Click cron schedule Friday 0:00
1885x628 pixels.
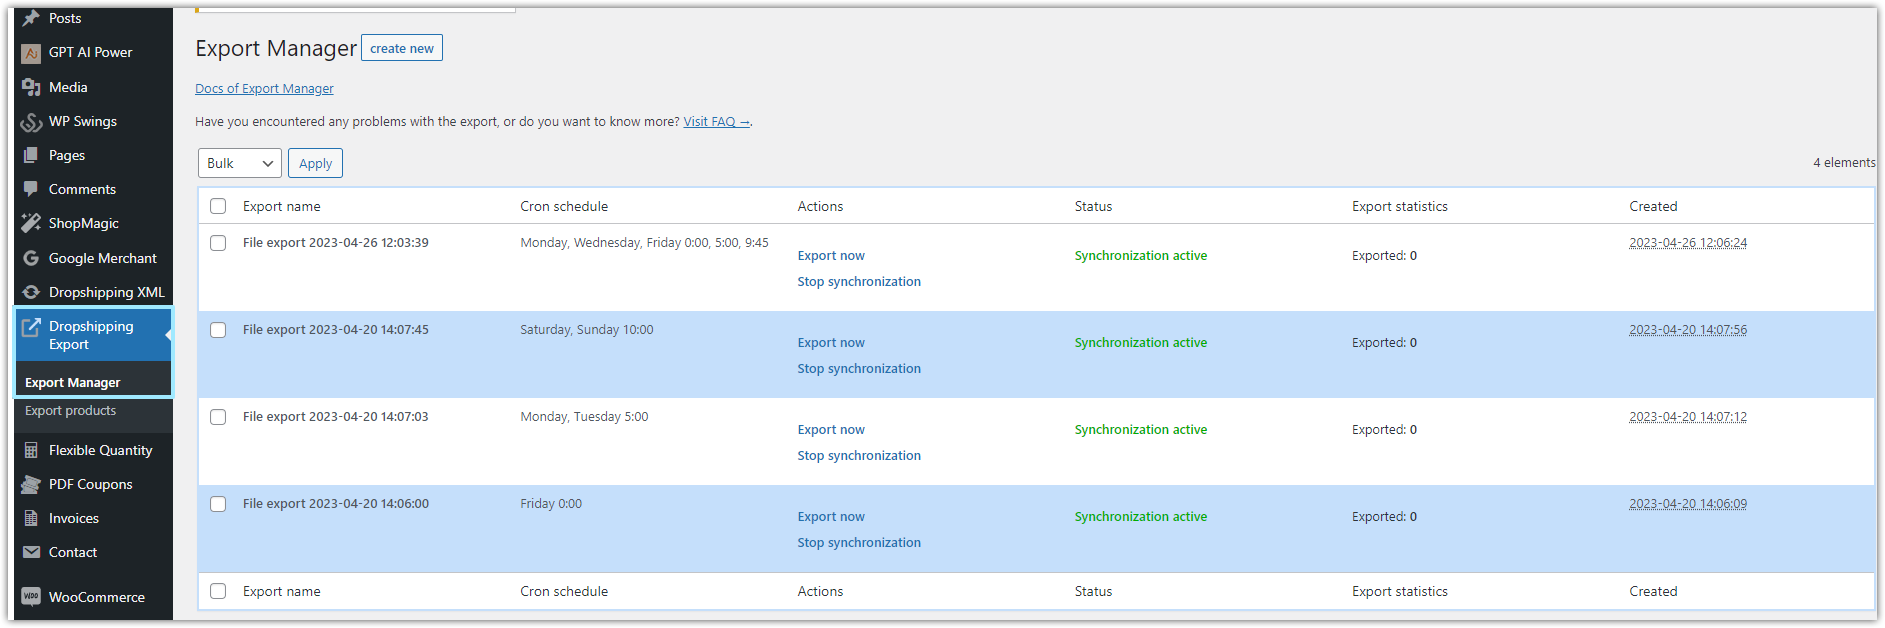(551, 504)
